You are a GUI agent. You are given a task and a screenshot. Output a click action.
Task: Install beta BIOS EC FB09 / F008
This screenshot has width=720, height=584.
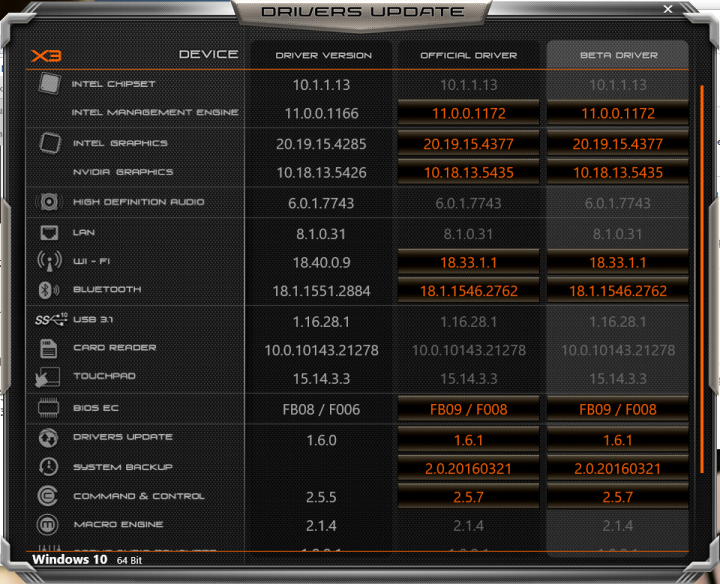(x=618, y=409)
